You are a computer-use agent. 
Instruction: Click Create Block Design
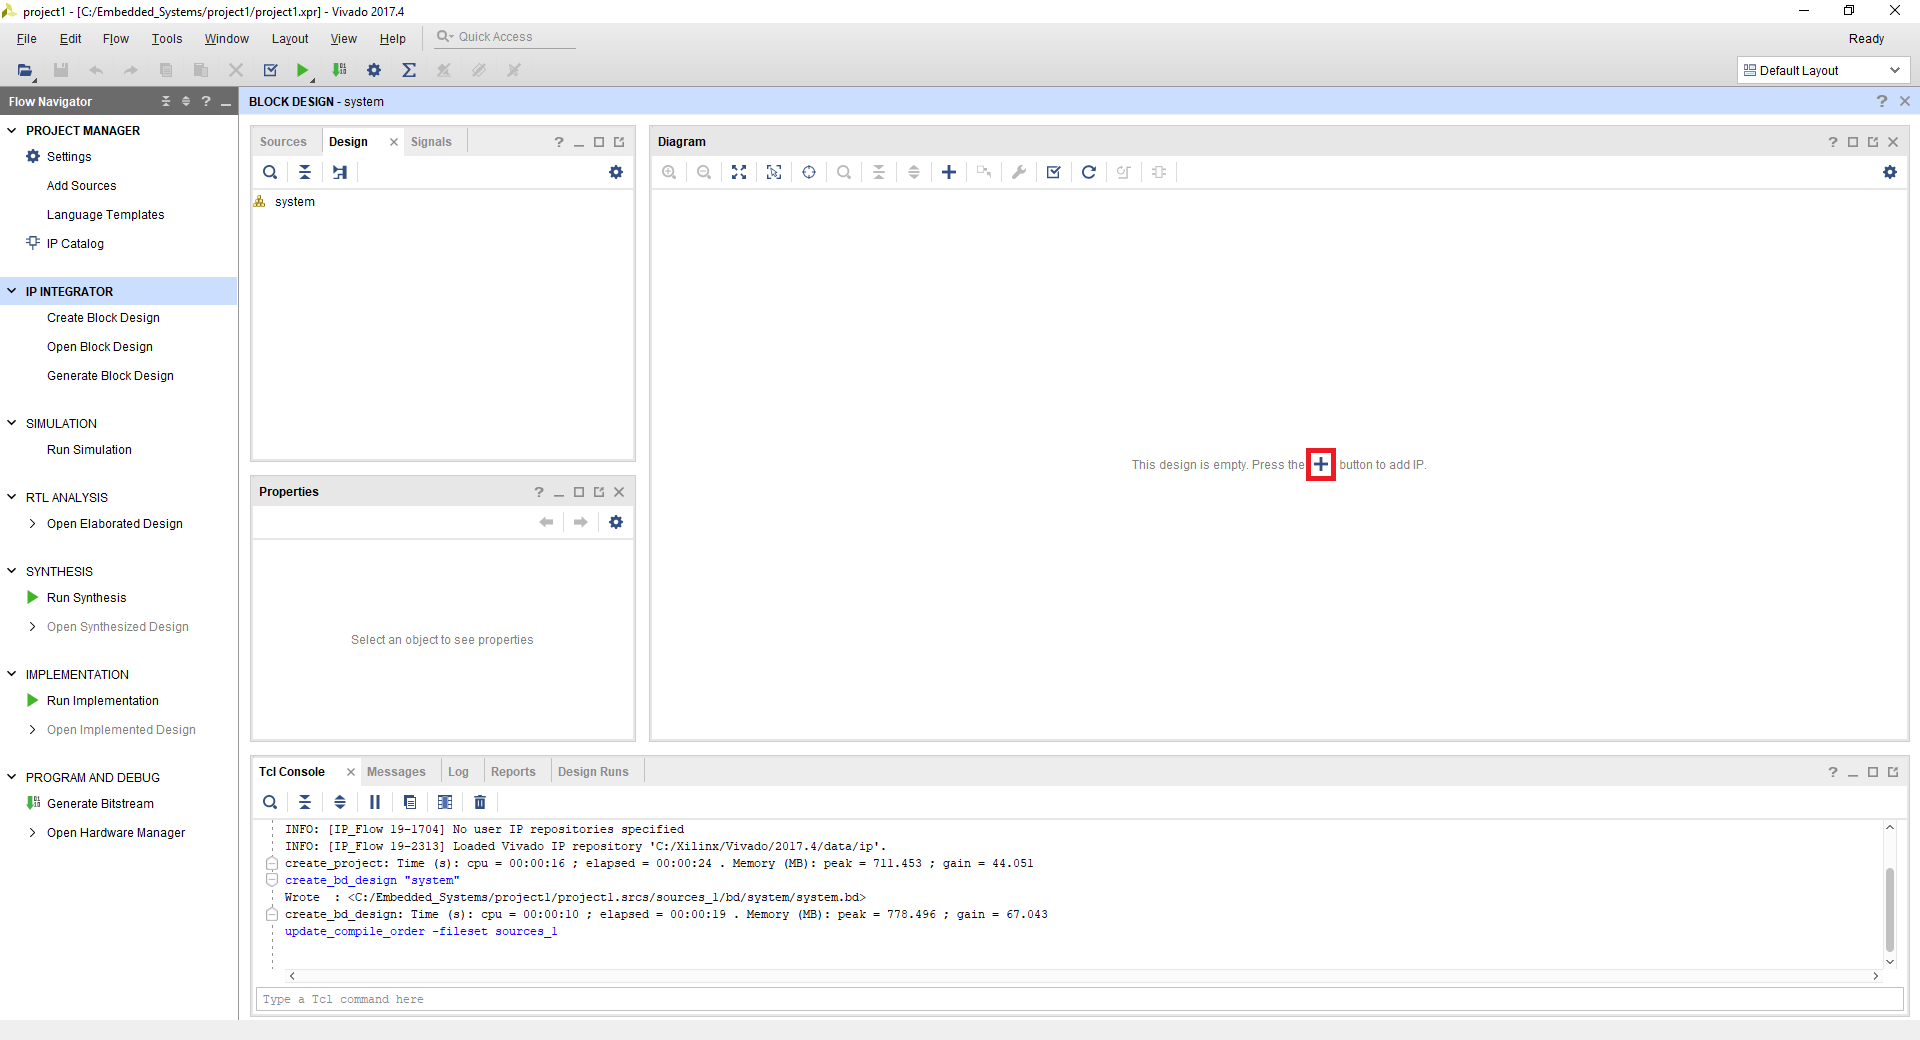pyautogui.click(x=103, y=318)
